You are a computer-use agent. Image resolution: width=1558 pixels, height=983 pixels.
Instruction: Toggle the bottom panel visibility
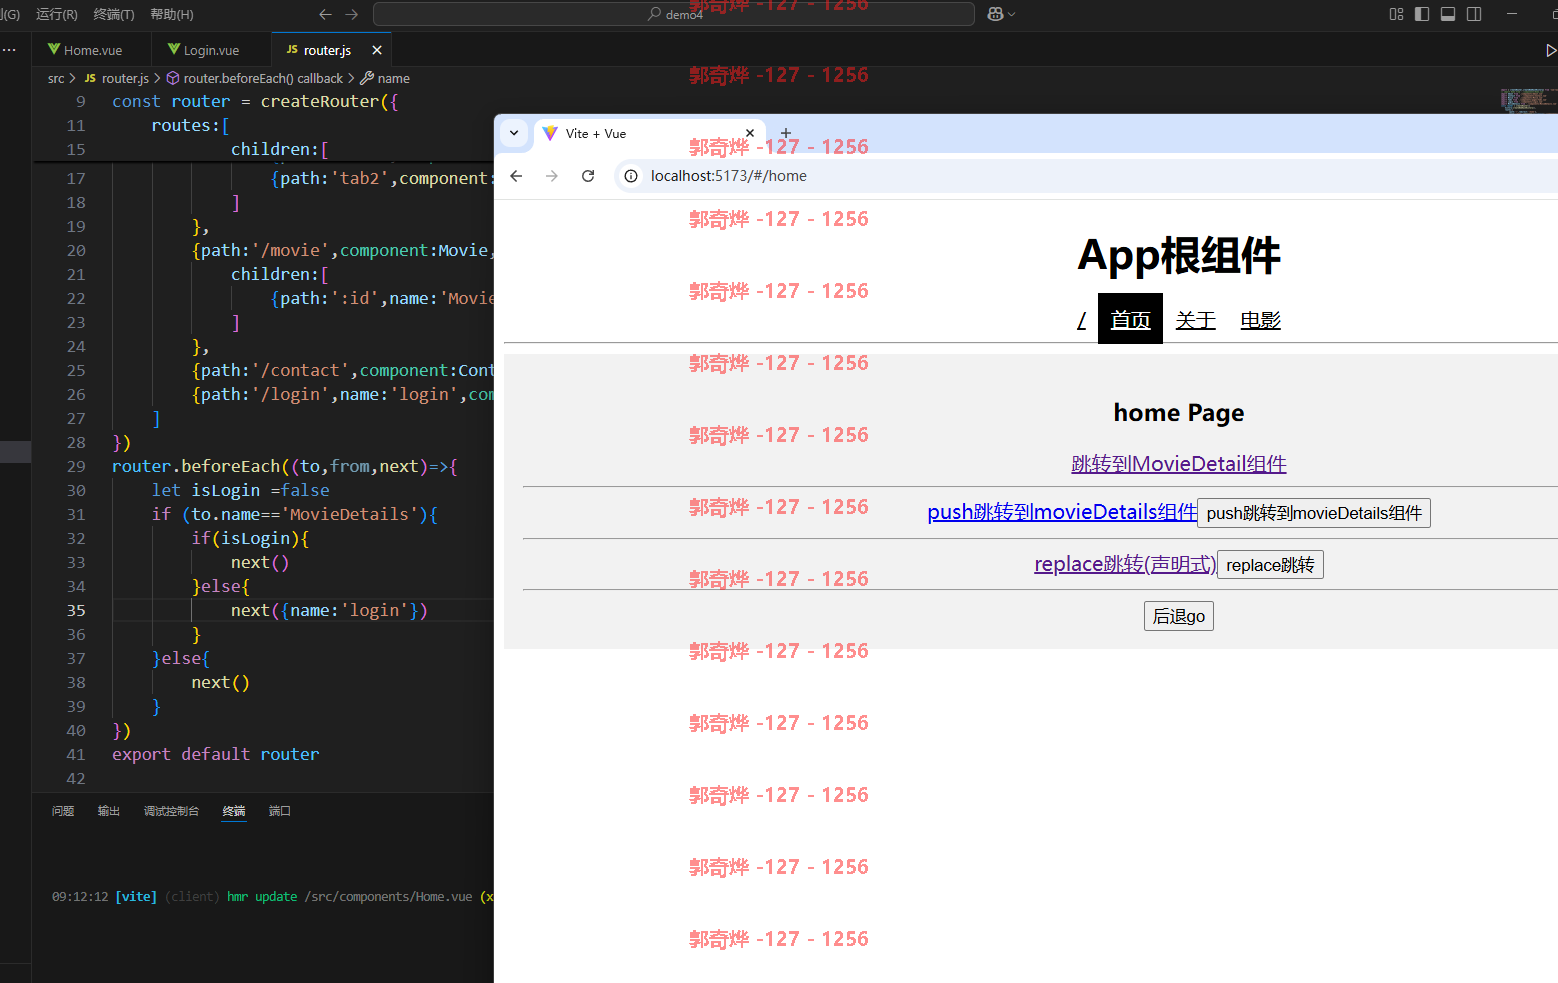point(1448,14)
